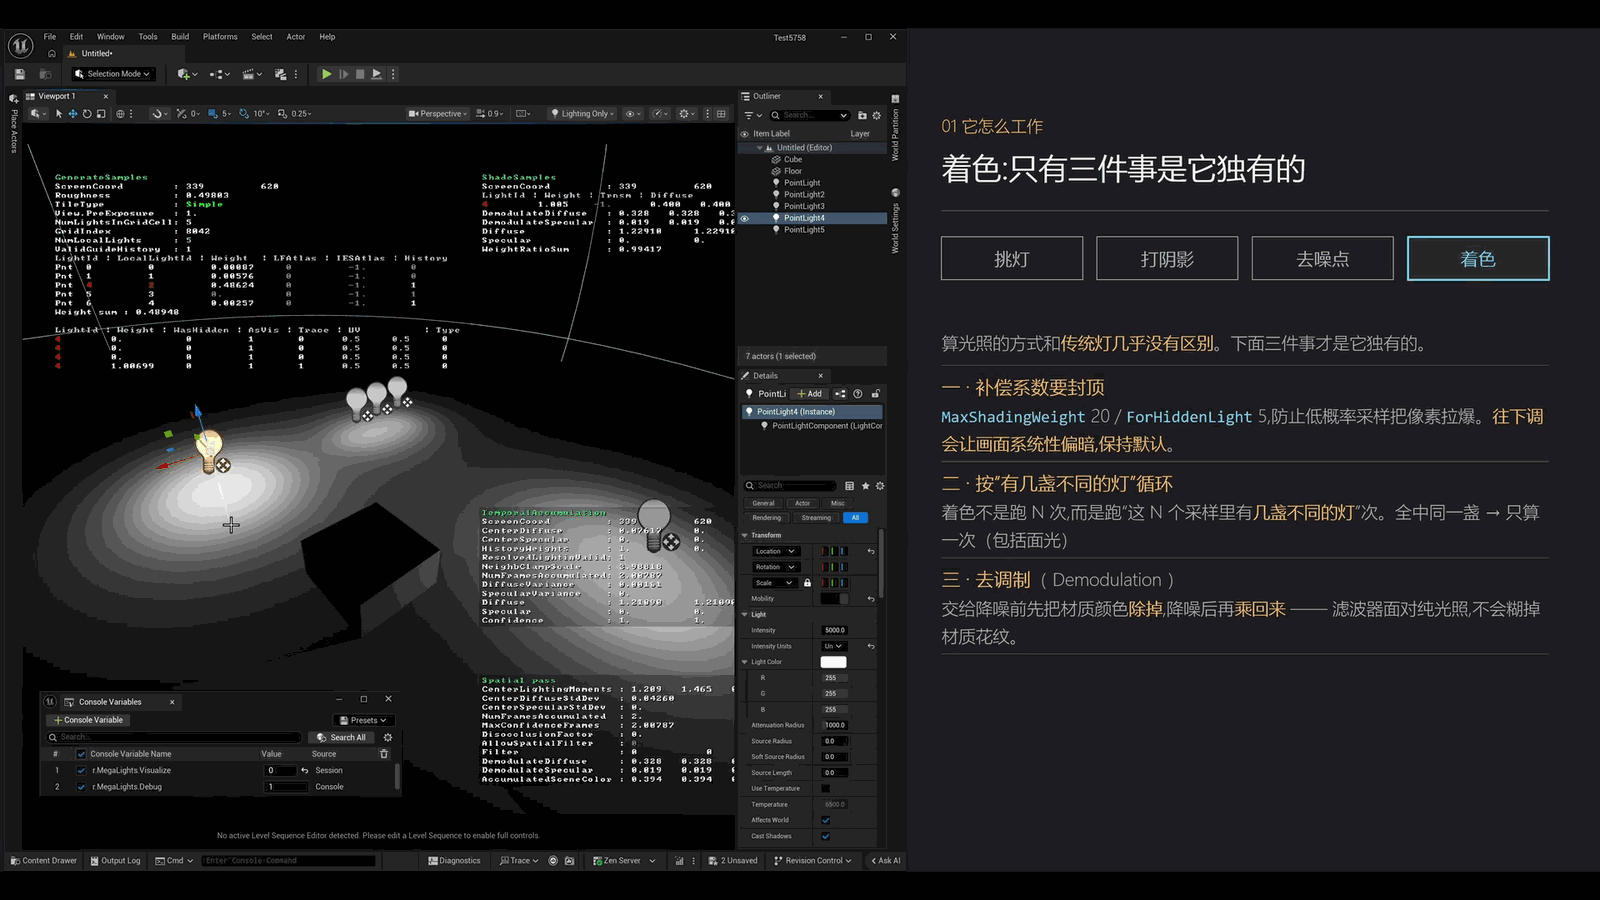
Task: Select the scale gizmo tool in viewport
Action: coord(100,114)
